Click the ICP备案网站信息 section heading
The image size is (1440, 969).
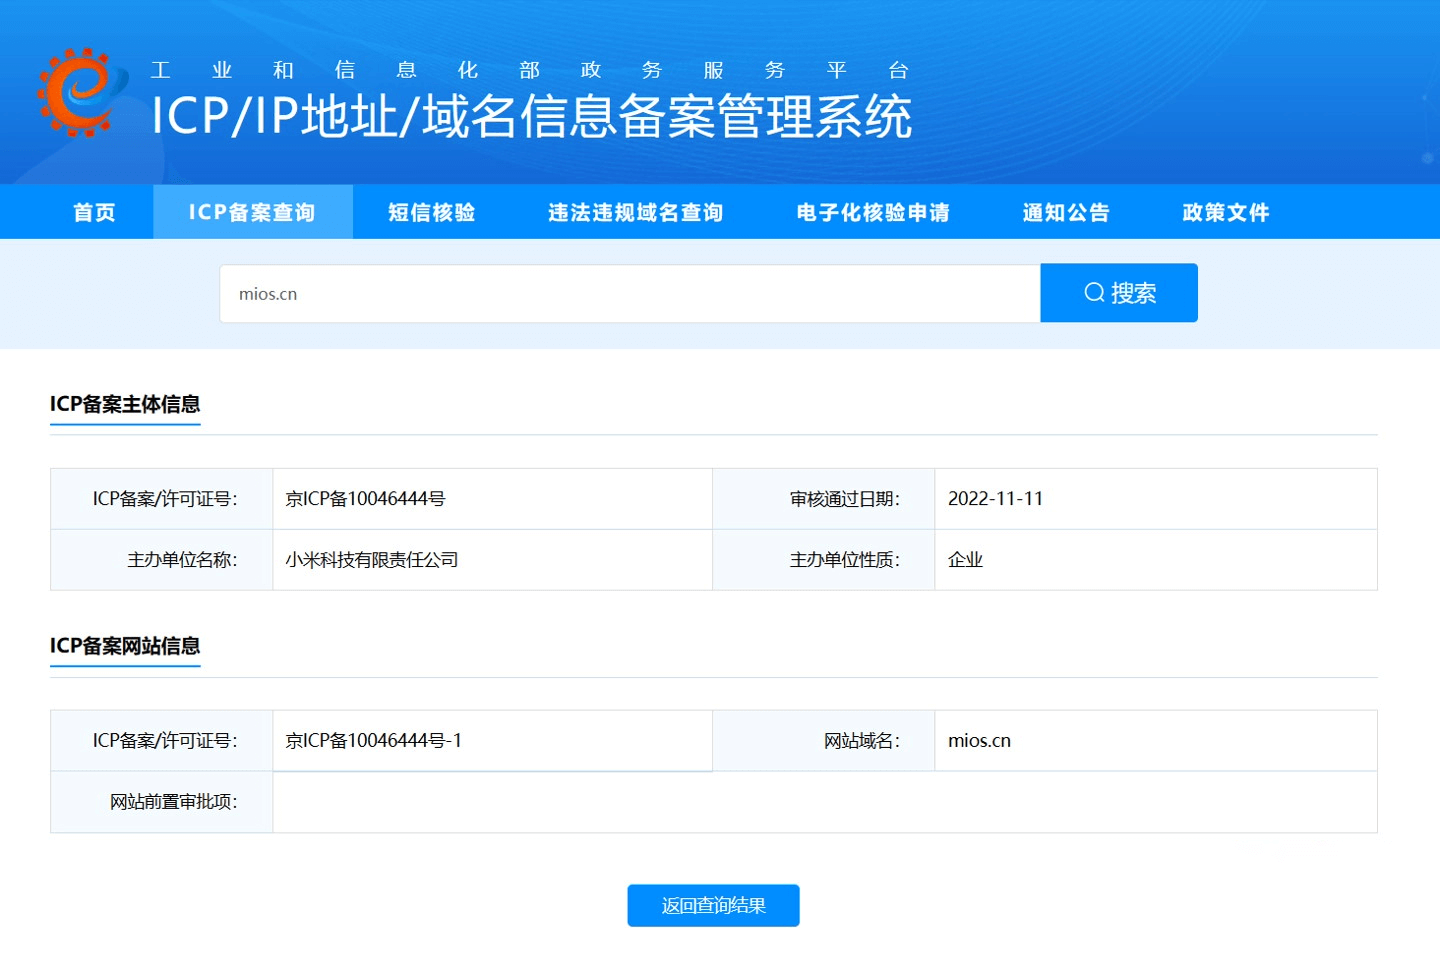click(125, 647)
